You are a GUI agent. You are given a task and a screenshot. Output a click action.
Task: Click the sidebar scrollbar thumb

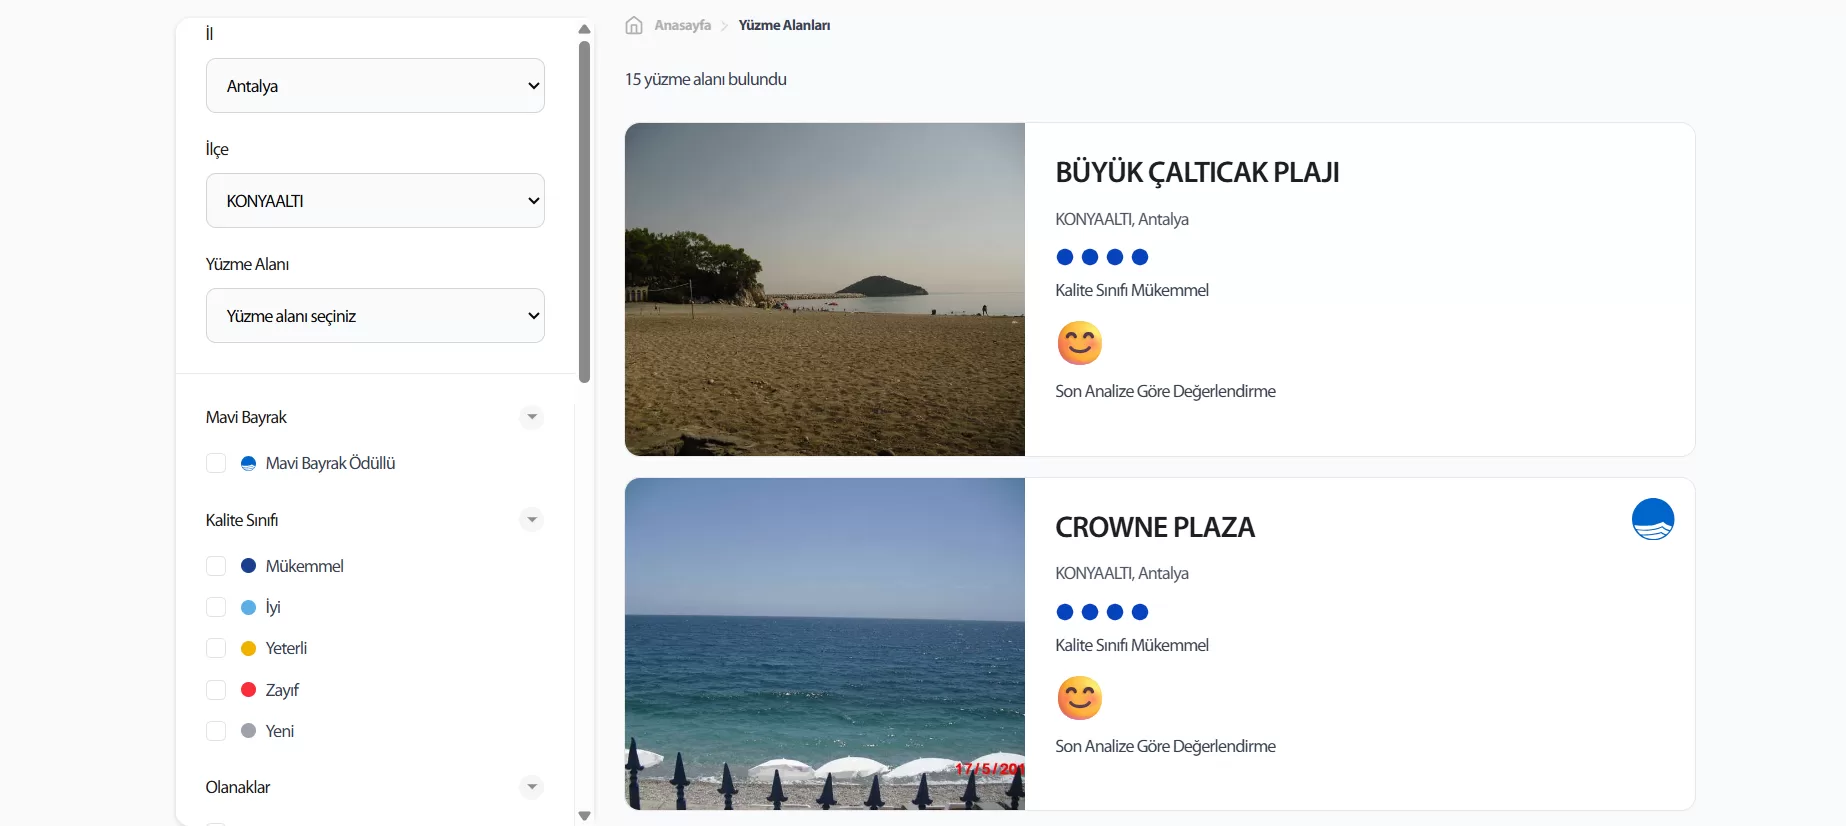coord(585,212)
